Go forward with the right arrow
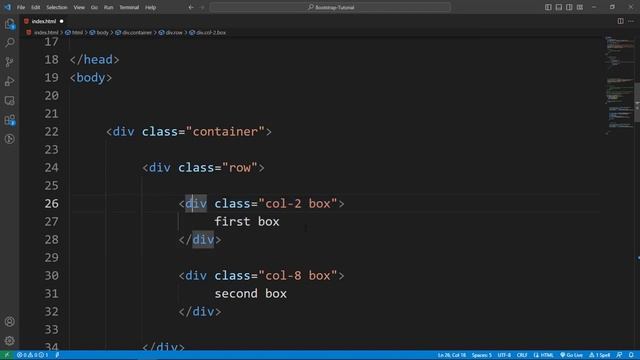This screenshot has height=360, width=640. point(202,7)
